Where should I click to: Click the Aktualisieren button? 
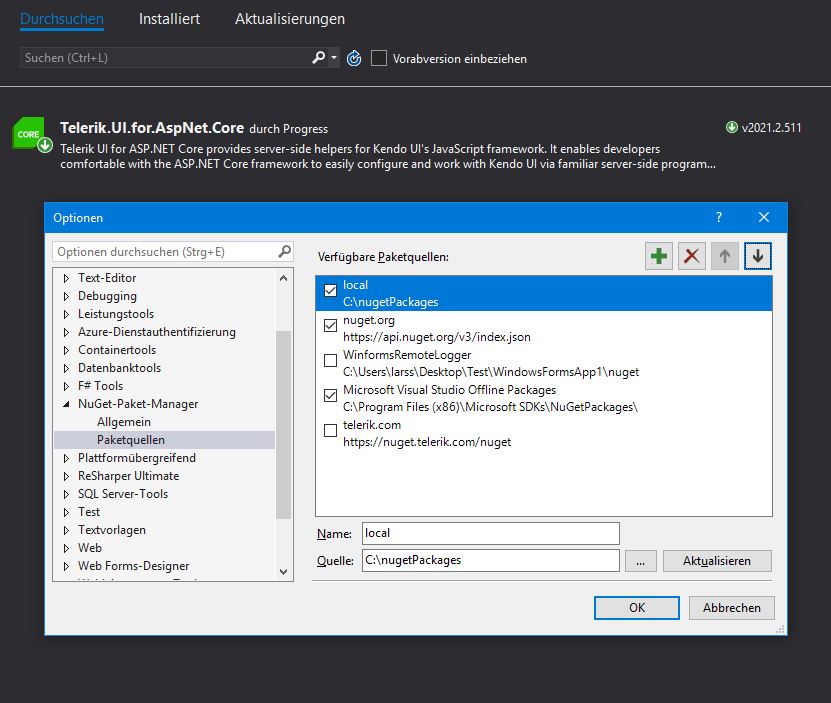pyautogui.click(x=717, y=561)
